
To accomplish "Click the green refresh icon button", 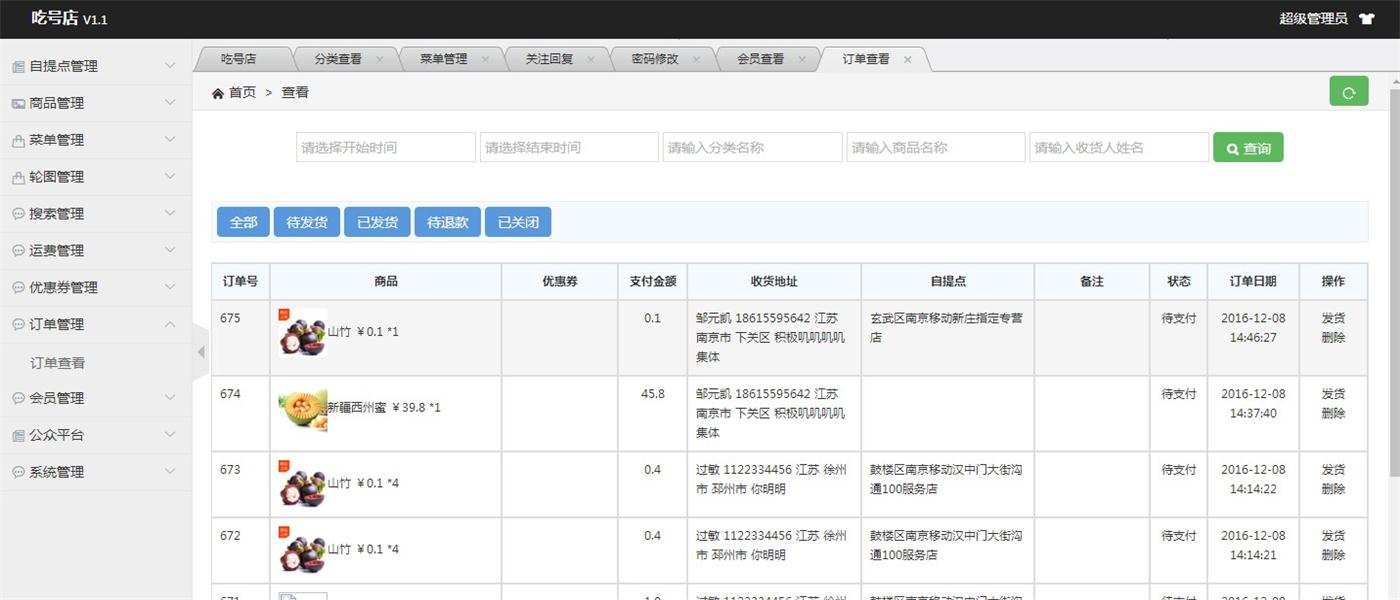I will (x=1348, y=92).
